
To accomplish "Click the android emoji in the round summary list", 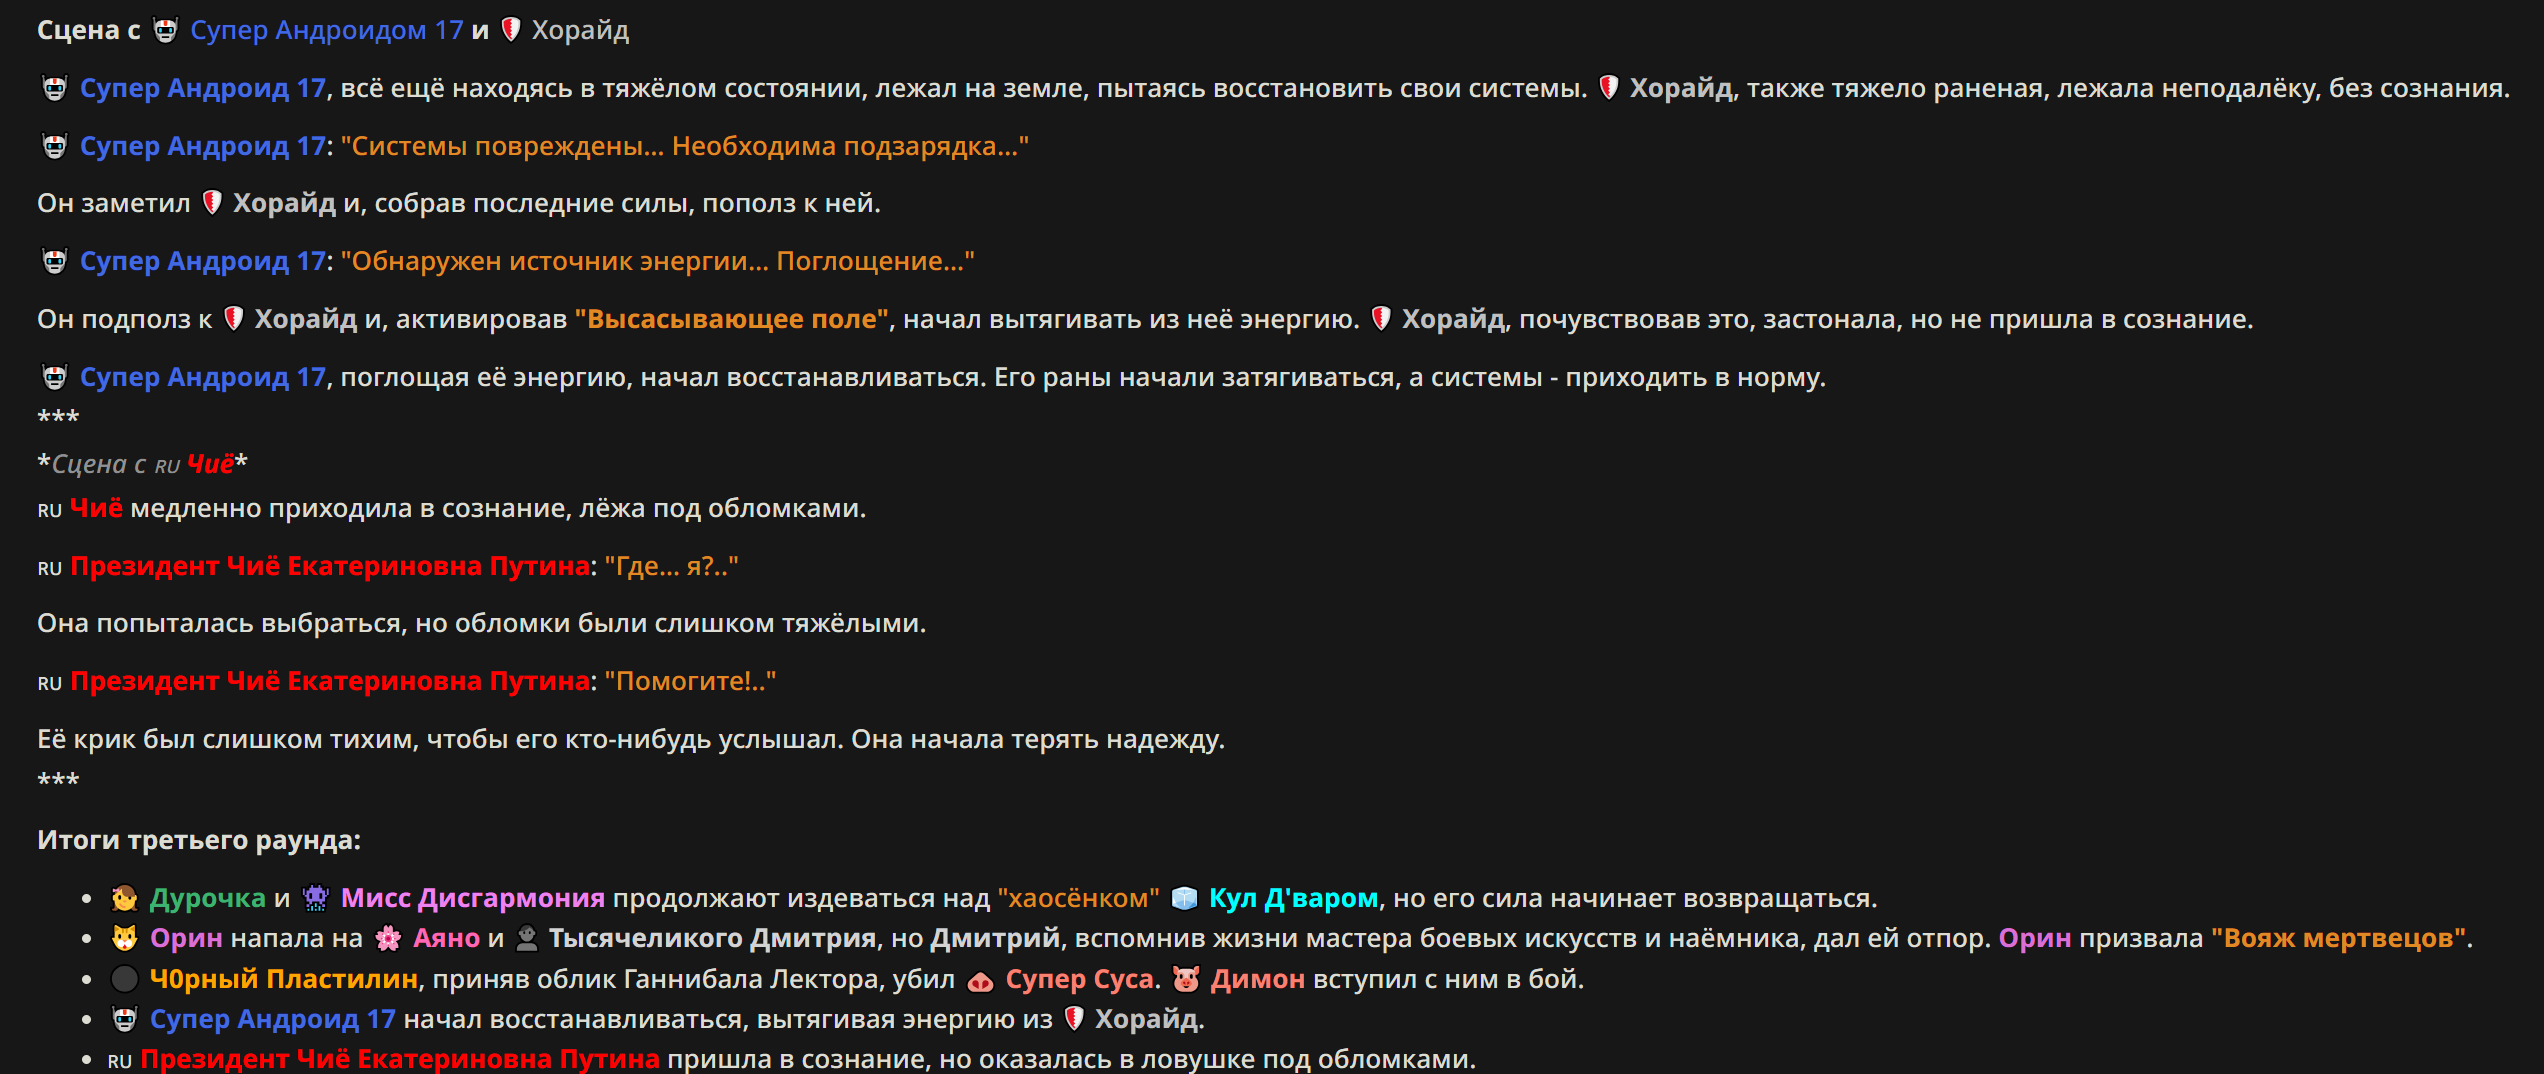I will [x=124, y=1020].
